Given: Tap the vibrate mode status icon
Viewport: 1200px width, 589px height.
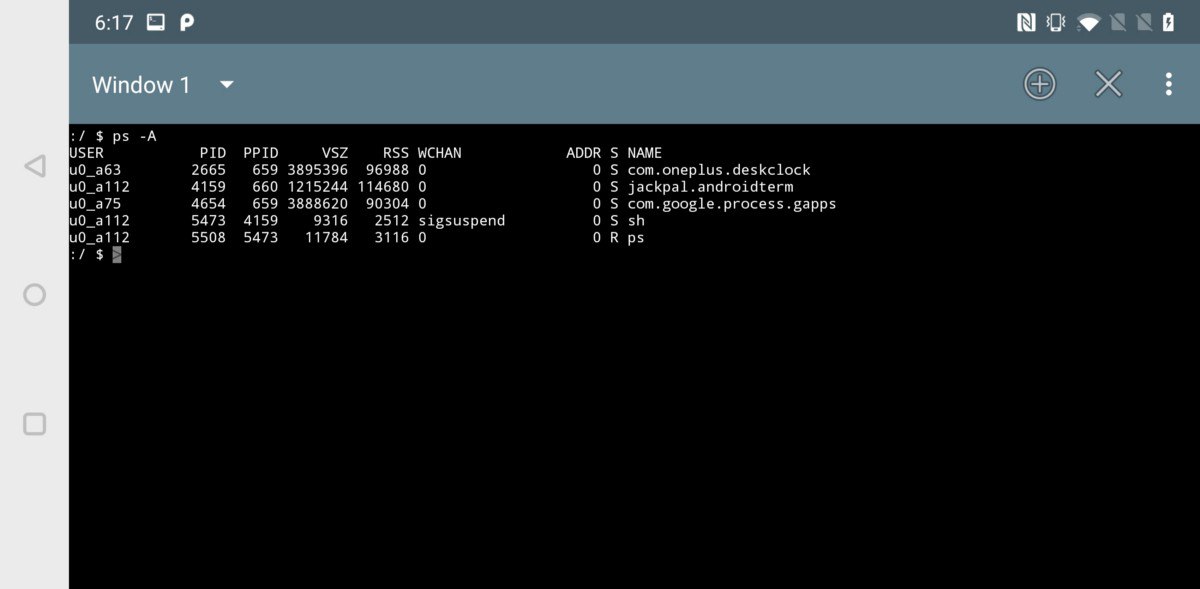Looking at the screenshot, I should (x=1056, y=22).
